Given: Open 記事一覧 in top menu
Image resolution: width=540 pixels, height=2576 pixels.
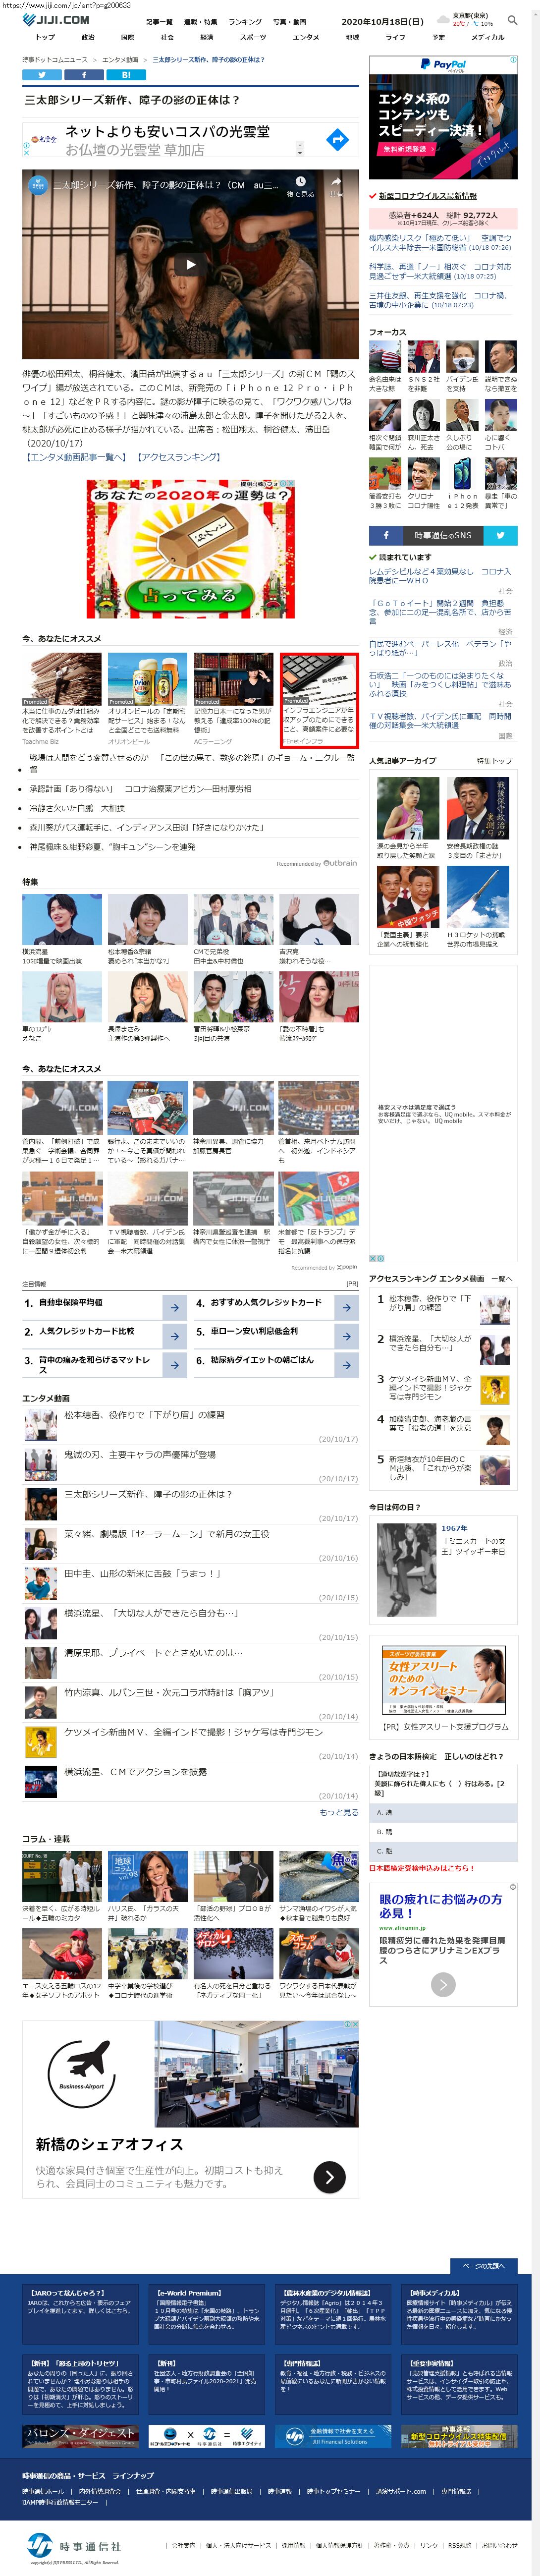Looking at the screenshot, I should (159, 22).
